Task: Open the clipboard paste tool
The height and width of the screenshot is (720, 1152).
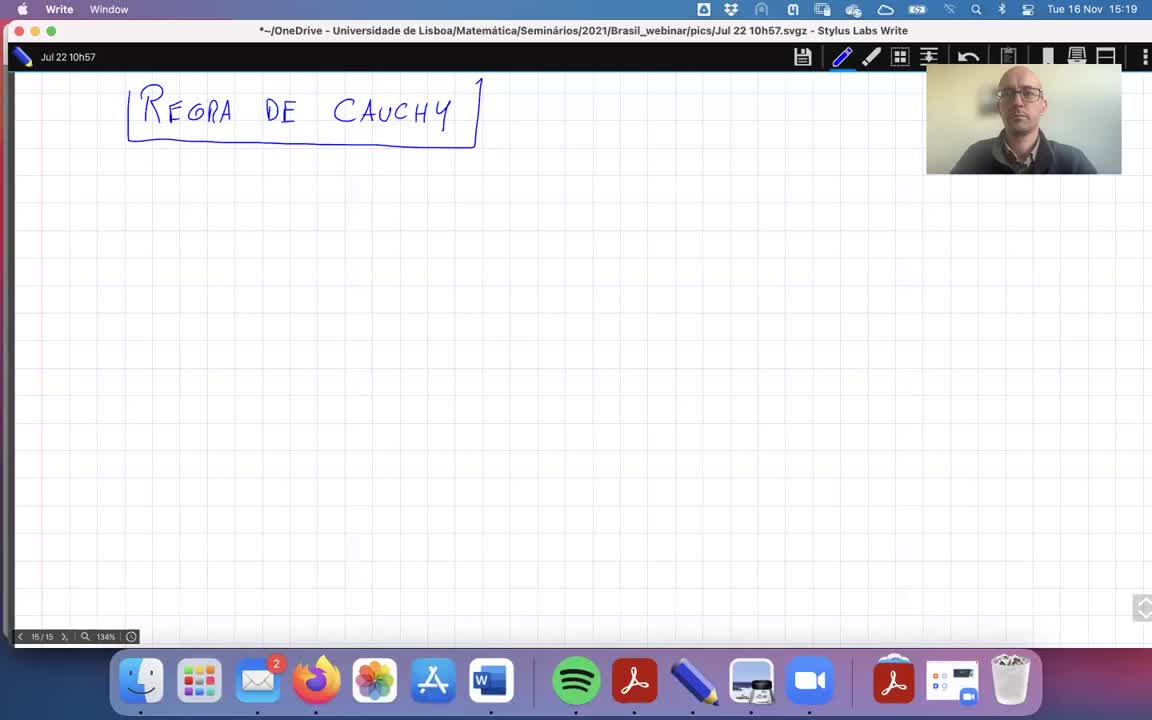Action: (1008, 56)
